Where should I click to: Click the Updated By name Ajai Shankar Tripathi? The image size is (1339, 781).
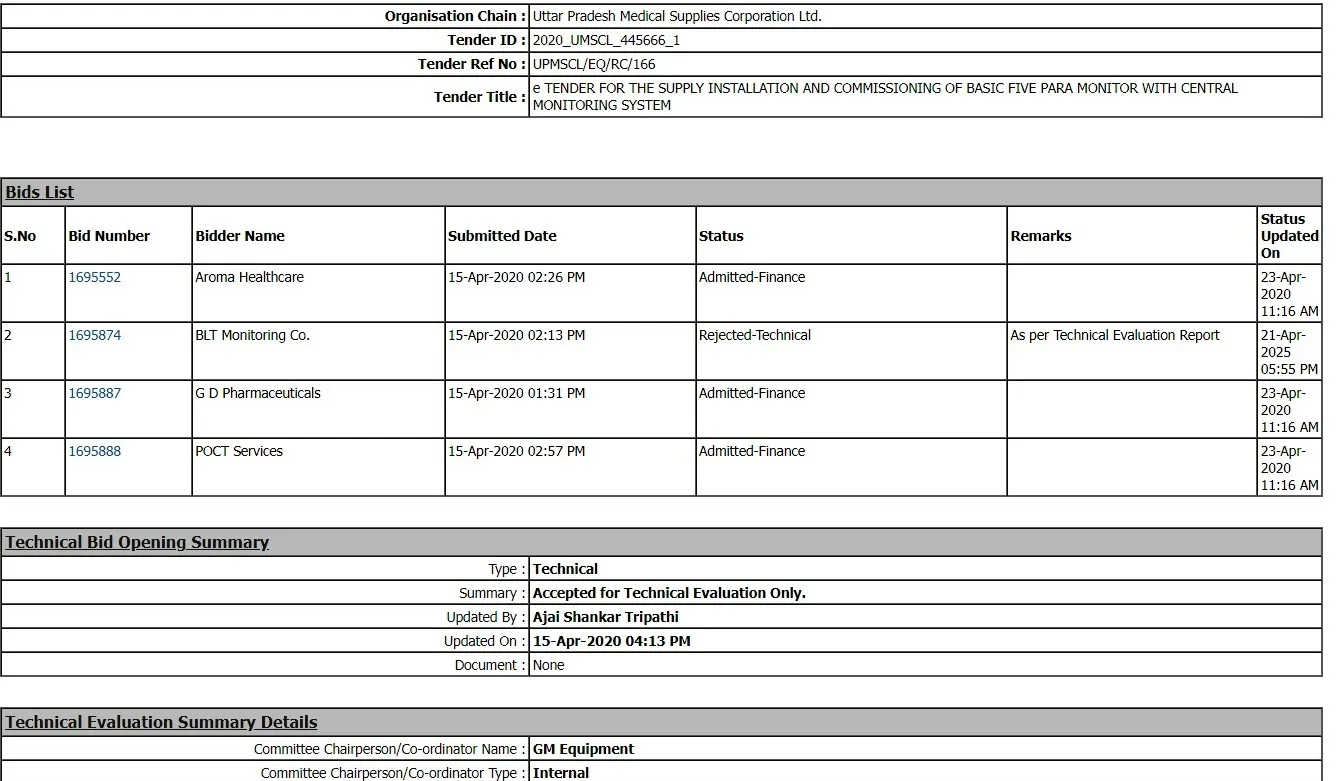pyautogui.click(x=605, y=617)
